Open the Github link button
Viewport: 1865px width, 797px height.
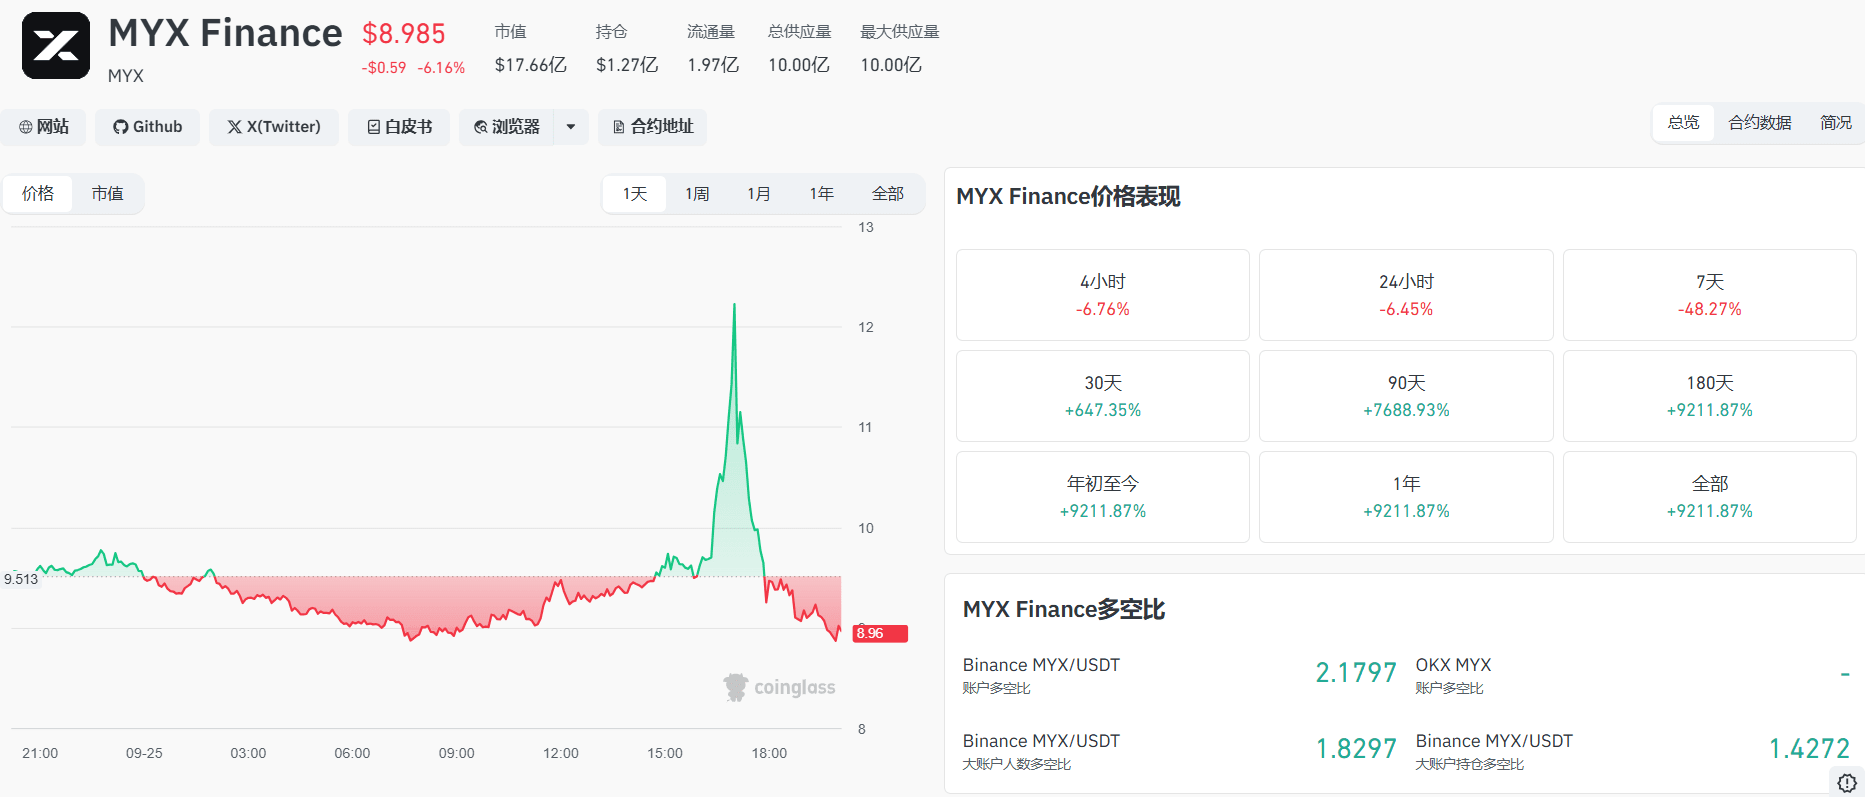[148, 127]
